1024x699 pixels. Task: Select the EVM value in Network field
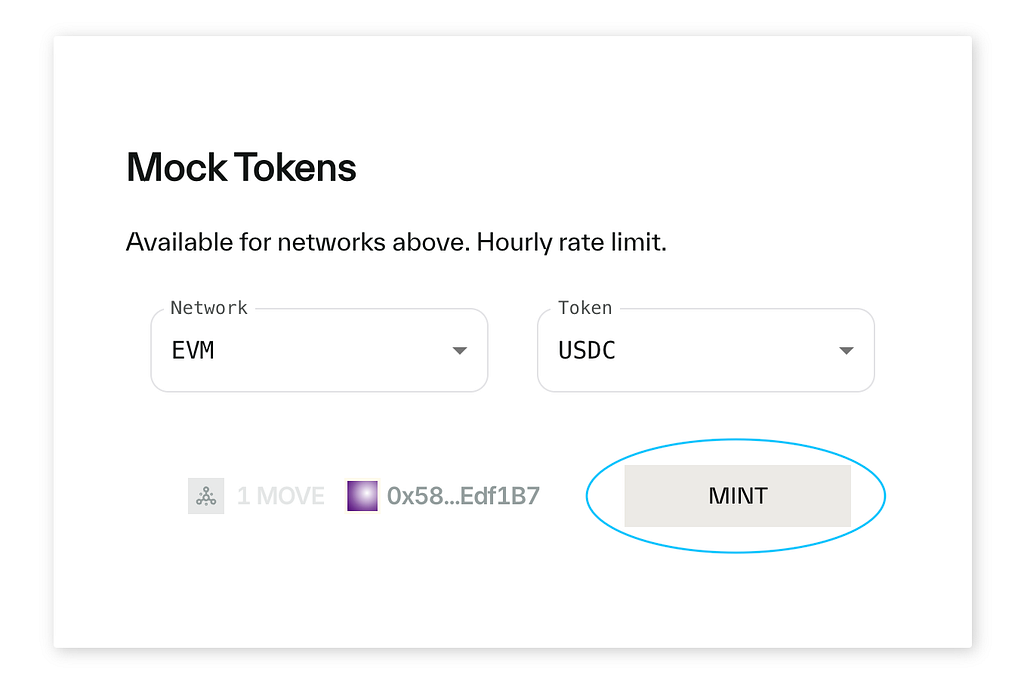pos(193,351)
